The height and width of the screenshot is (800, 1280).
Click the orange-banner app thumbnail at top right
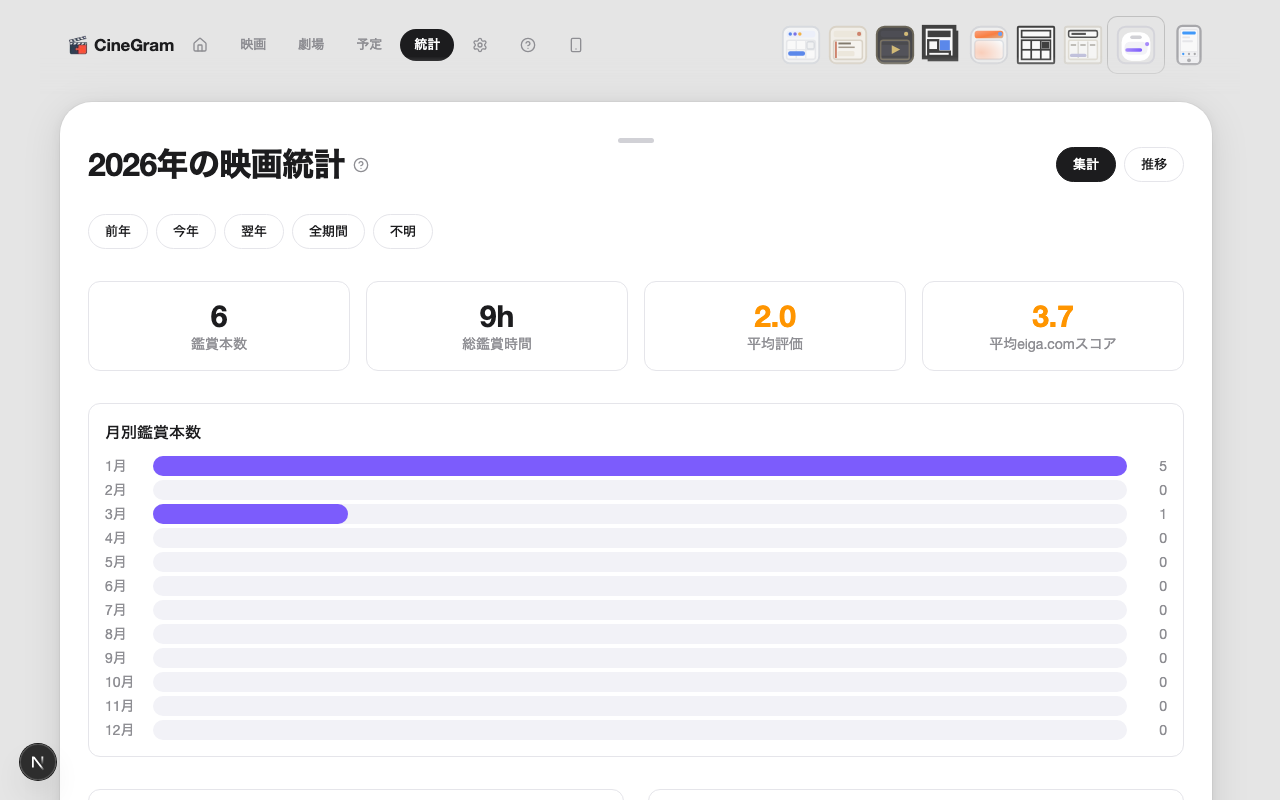tap(988, 44)
